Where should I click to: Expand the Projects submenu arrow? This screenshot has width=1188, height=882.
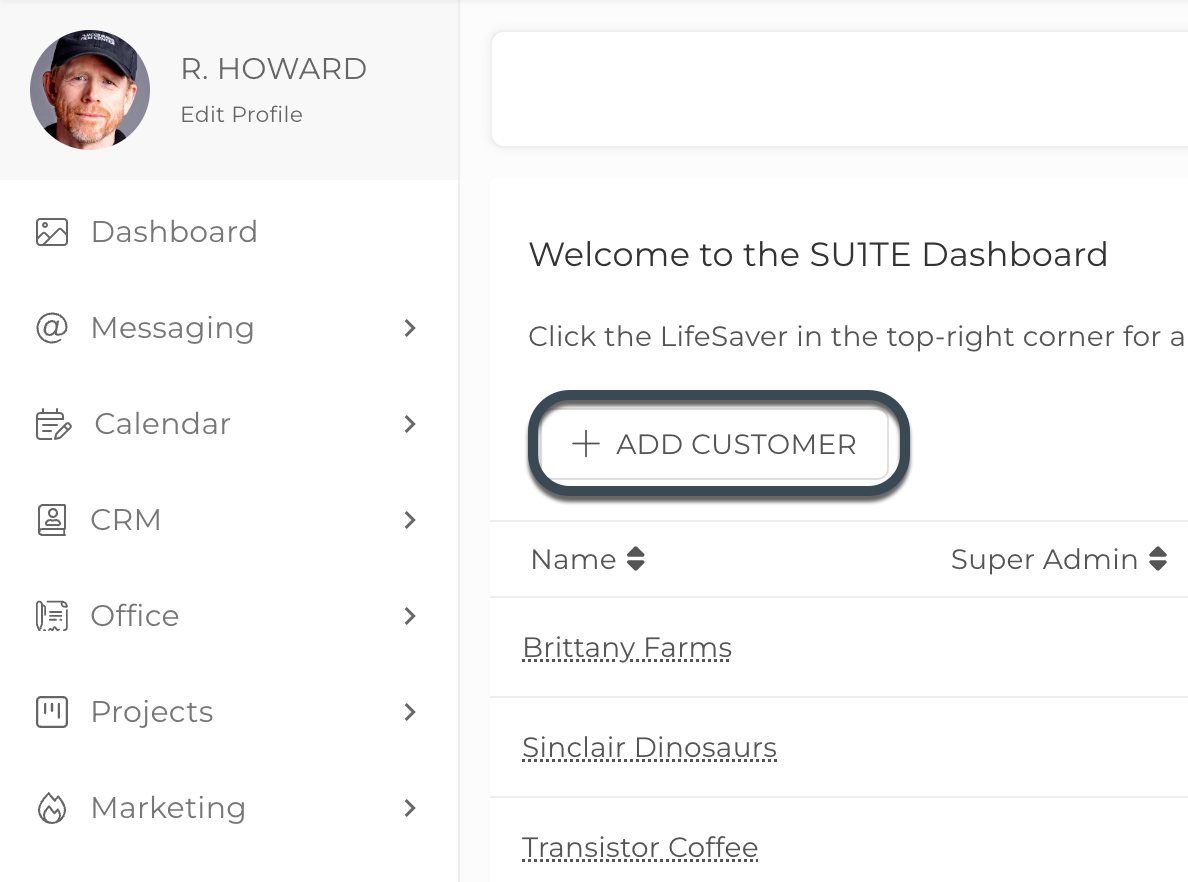410,712
